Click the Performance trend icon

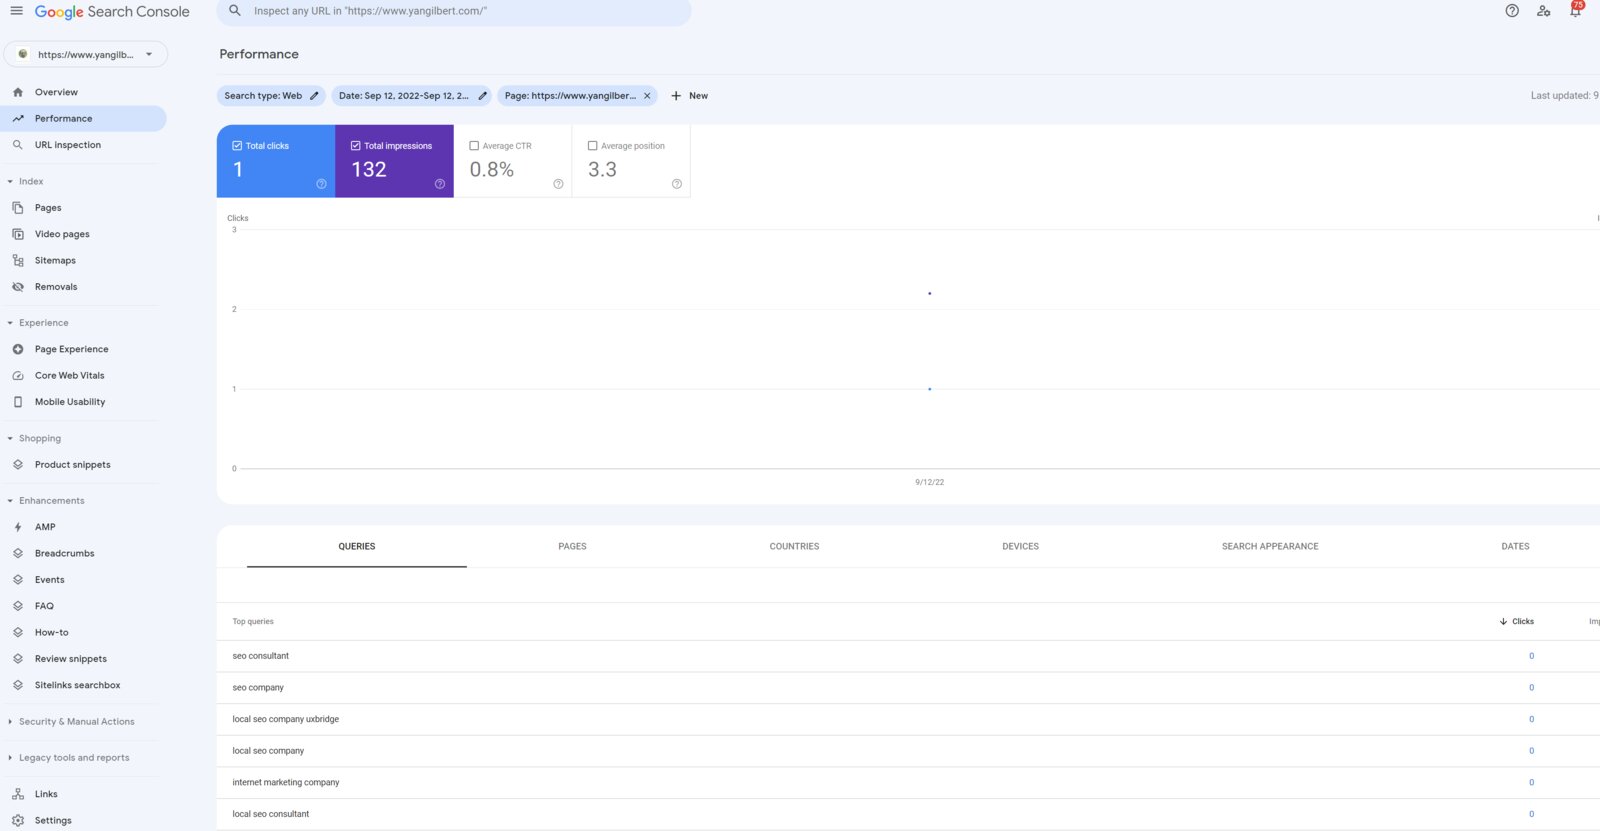click(x=18, y=118)
